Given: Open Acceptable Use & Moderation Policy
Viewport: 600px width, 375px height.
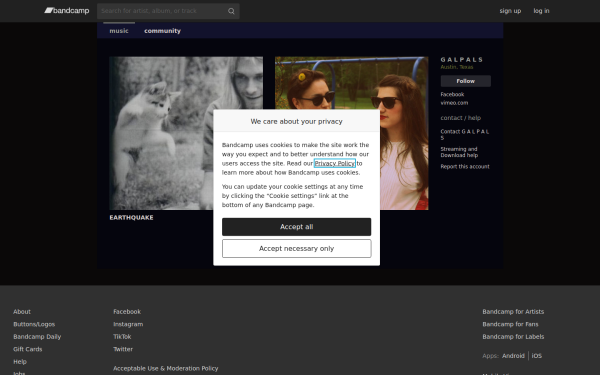Looking at the screenshot, I should point(165,368).
